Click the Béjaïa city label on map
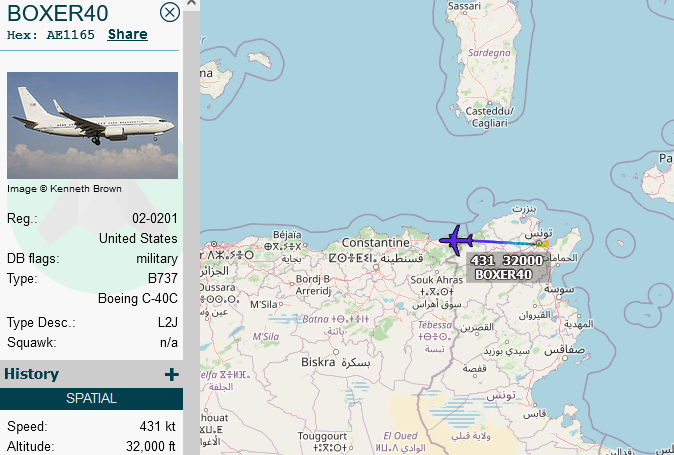 [288, 235]
